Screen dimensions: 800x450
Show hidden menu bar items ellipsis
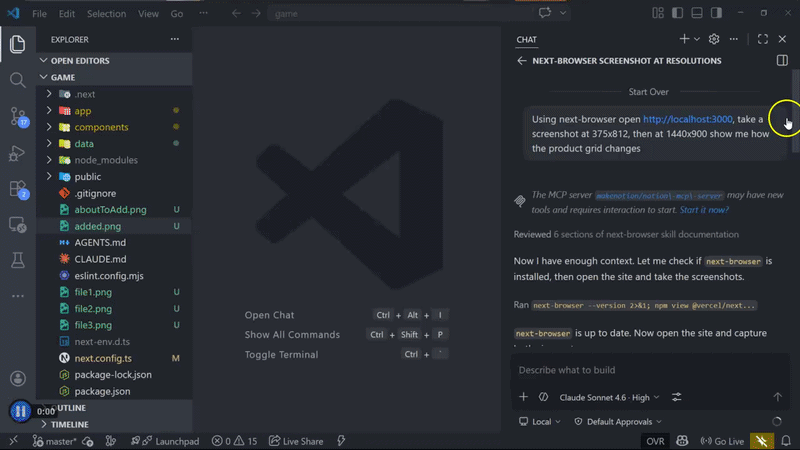pos(203,13)
